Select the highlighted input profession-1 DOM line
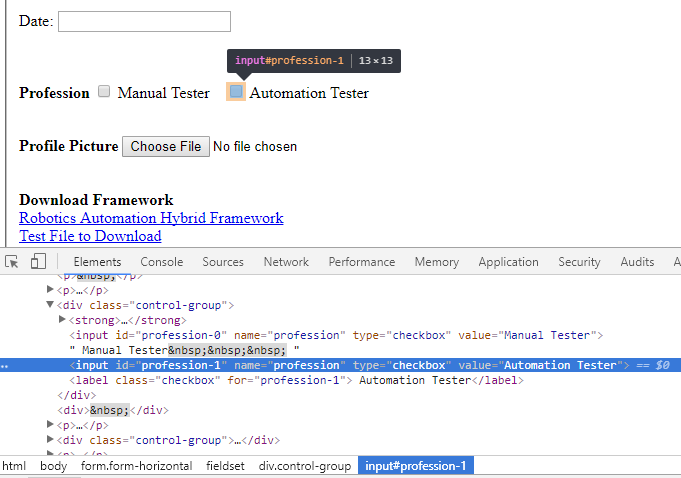Screen dimensions: 681x478 [340, 365]
